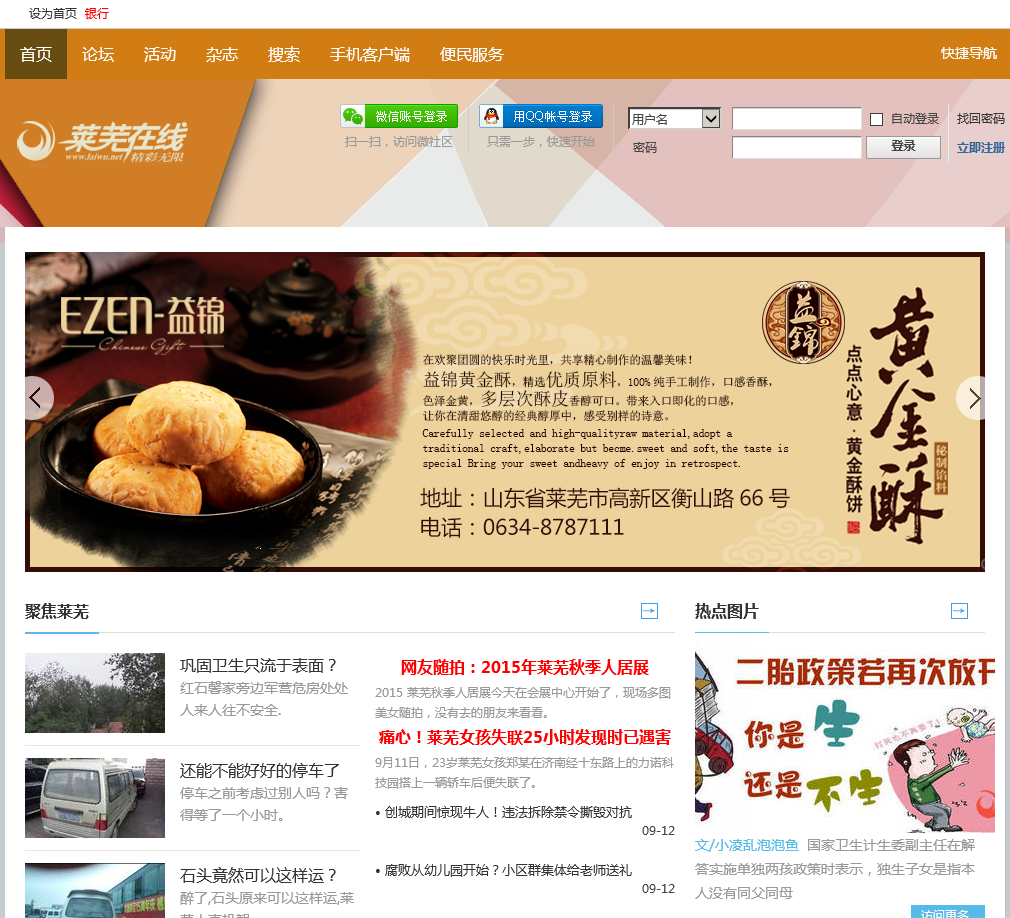Viewport: 1010px width, 918px height.
Task: Open thumbnail for 石头竟然可以这样运 article
Action: pos(95,890)
